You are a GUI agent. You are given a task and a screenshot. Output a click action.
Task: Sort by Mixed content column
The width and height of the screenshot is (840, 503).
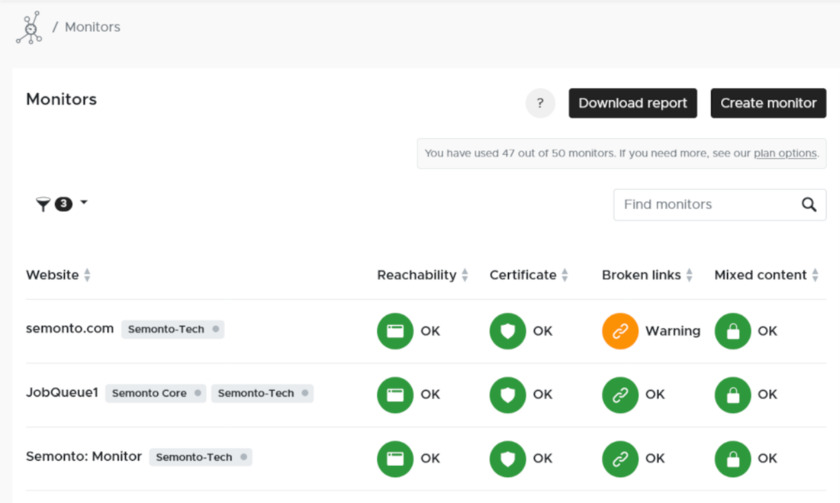click(767, 275)
